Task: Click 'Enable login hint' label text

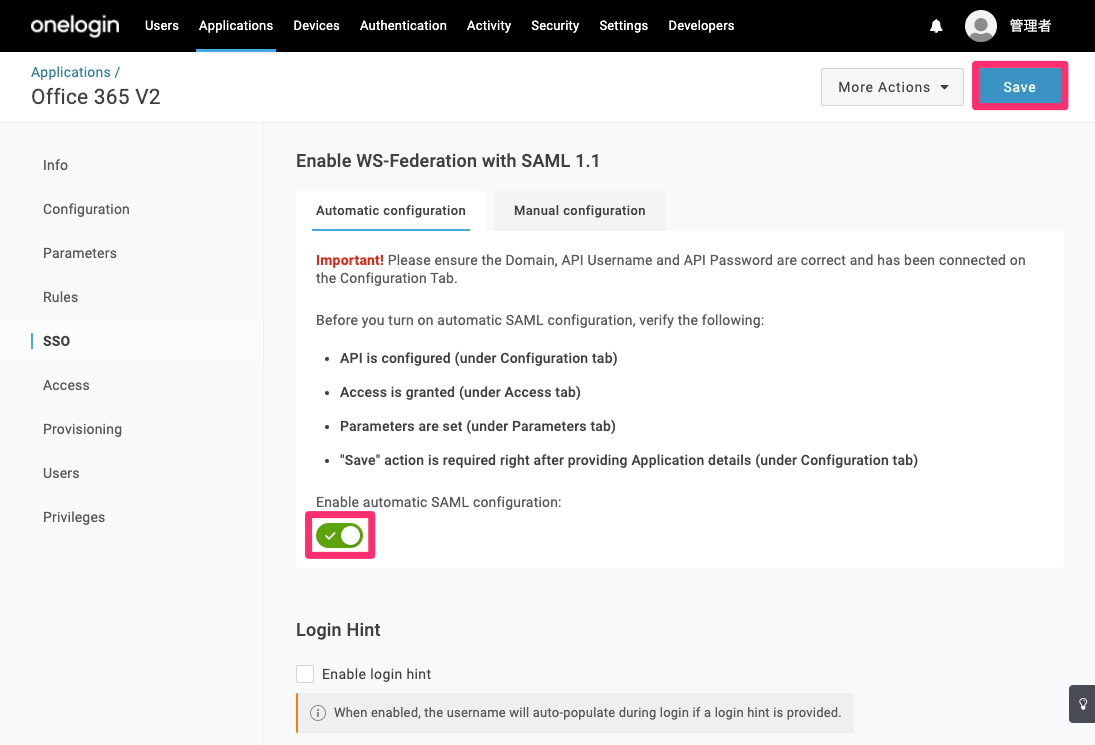Action: point(376,674)
